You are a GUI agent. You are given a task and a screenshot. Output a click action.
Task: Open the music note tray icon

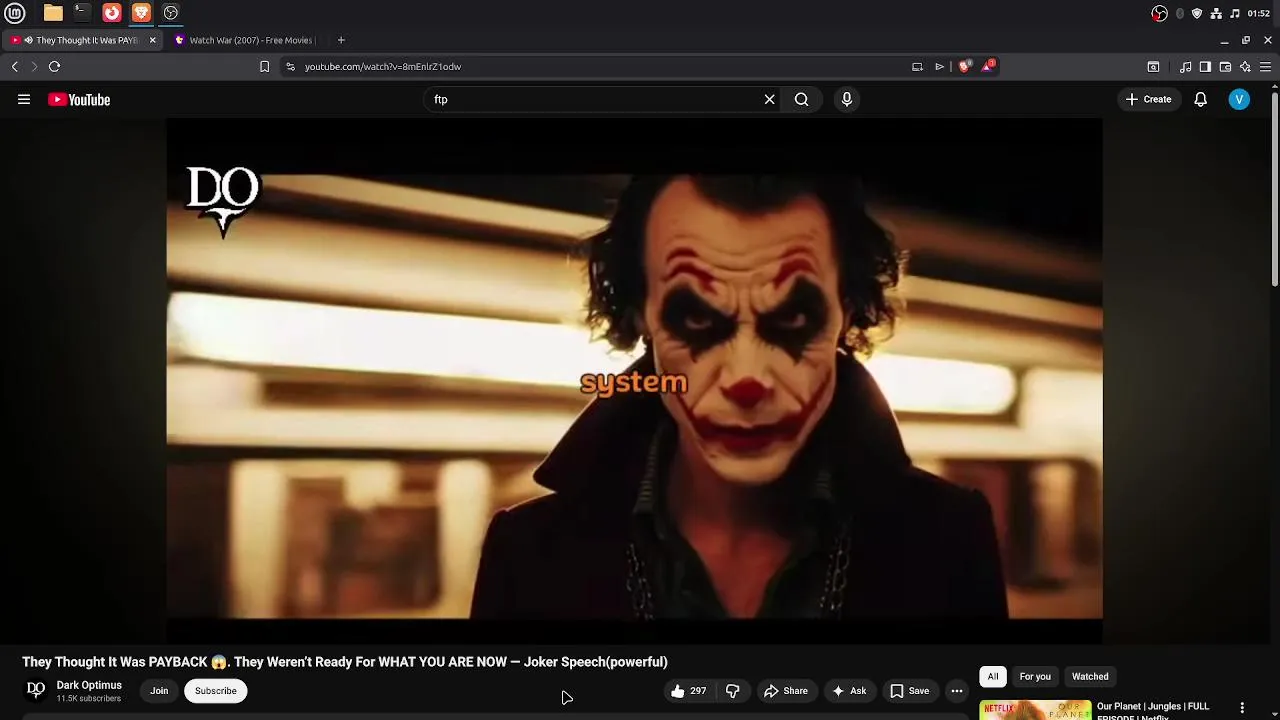1235,13
